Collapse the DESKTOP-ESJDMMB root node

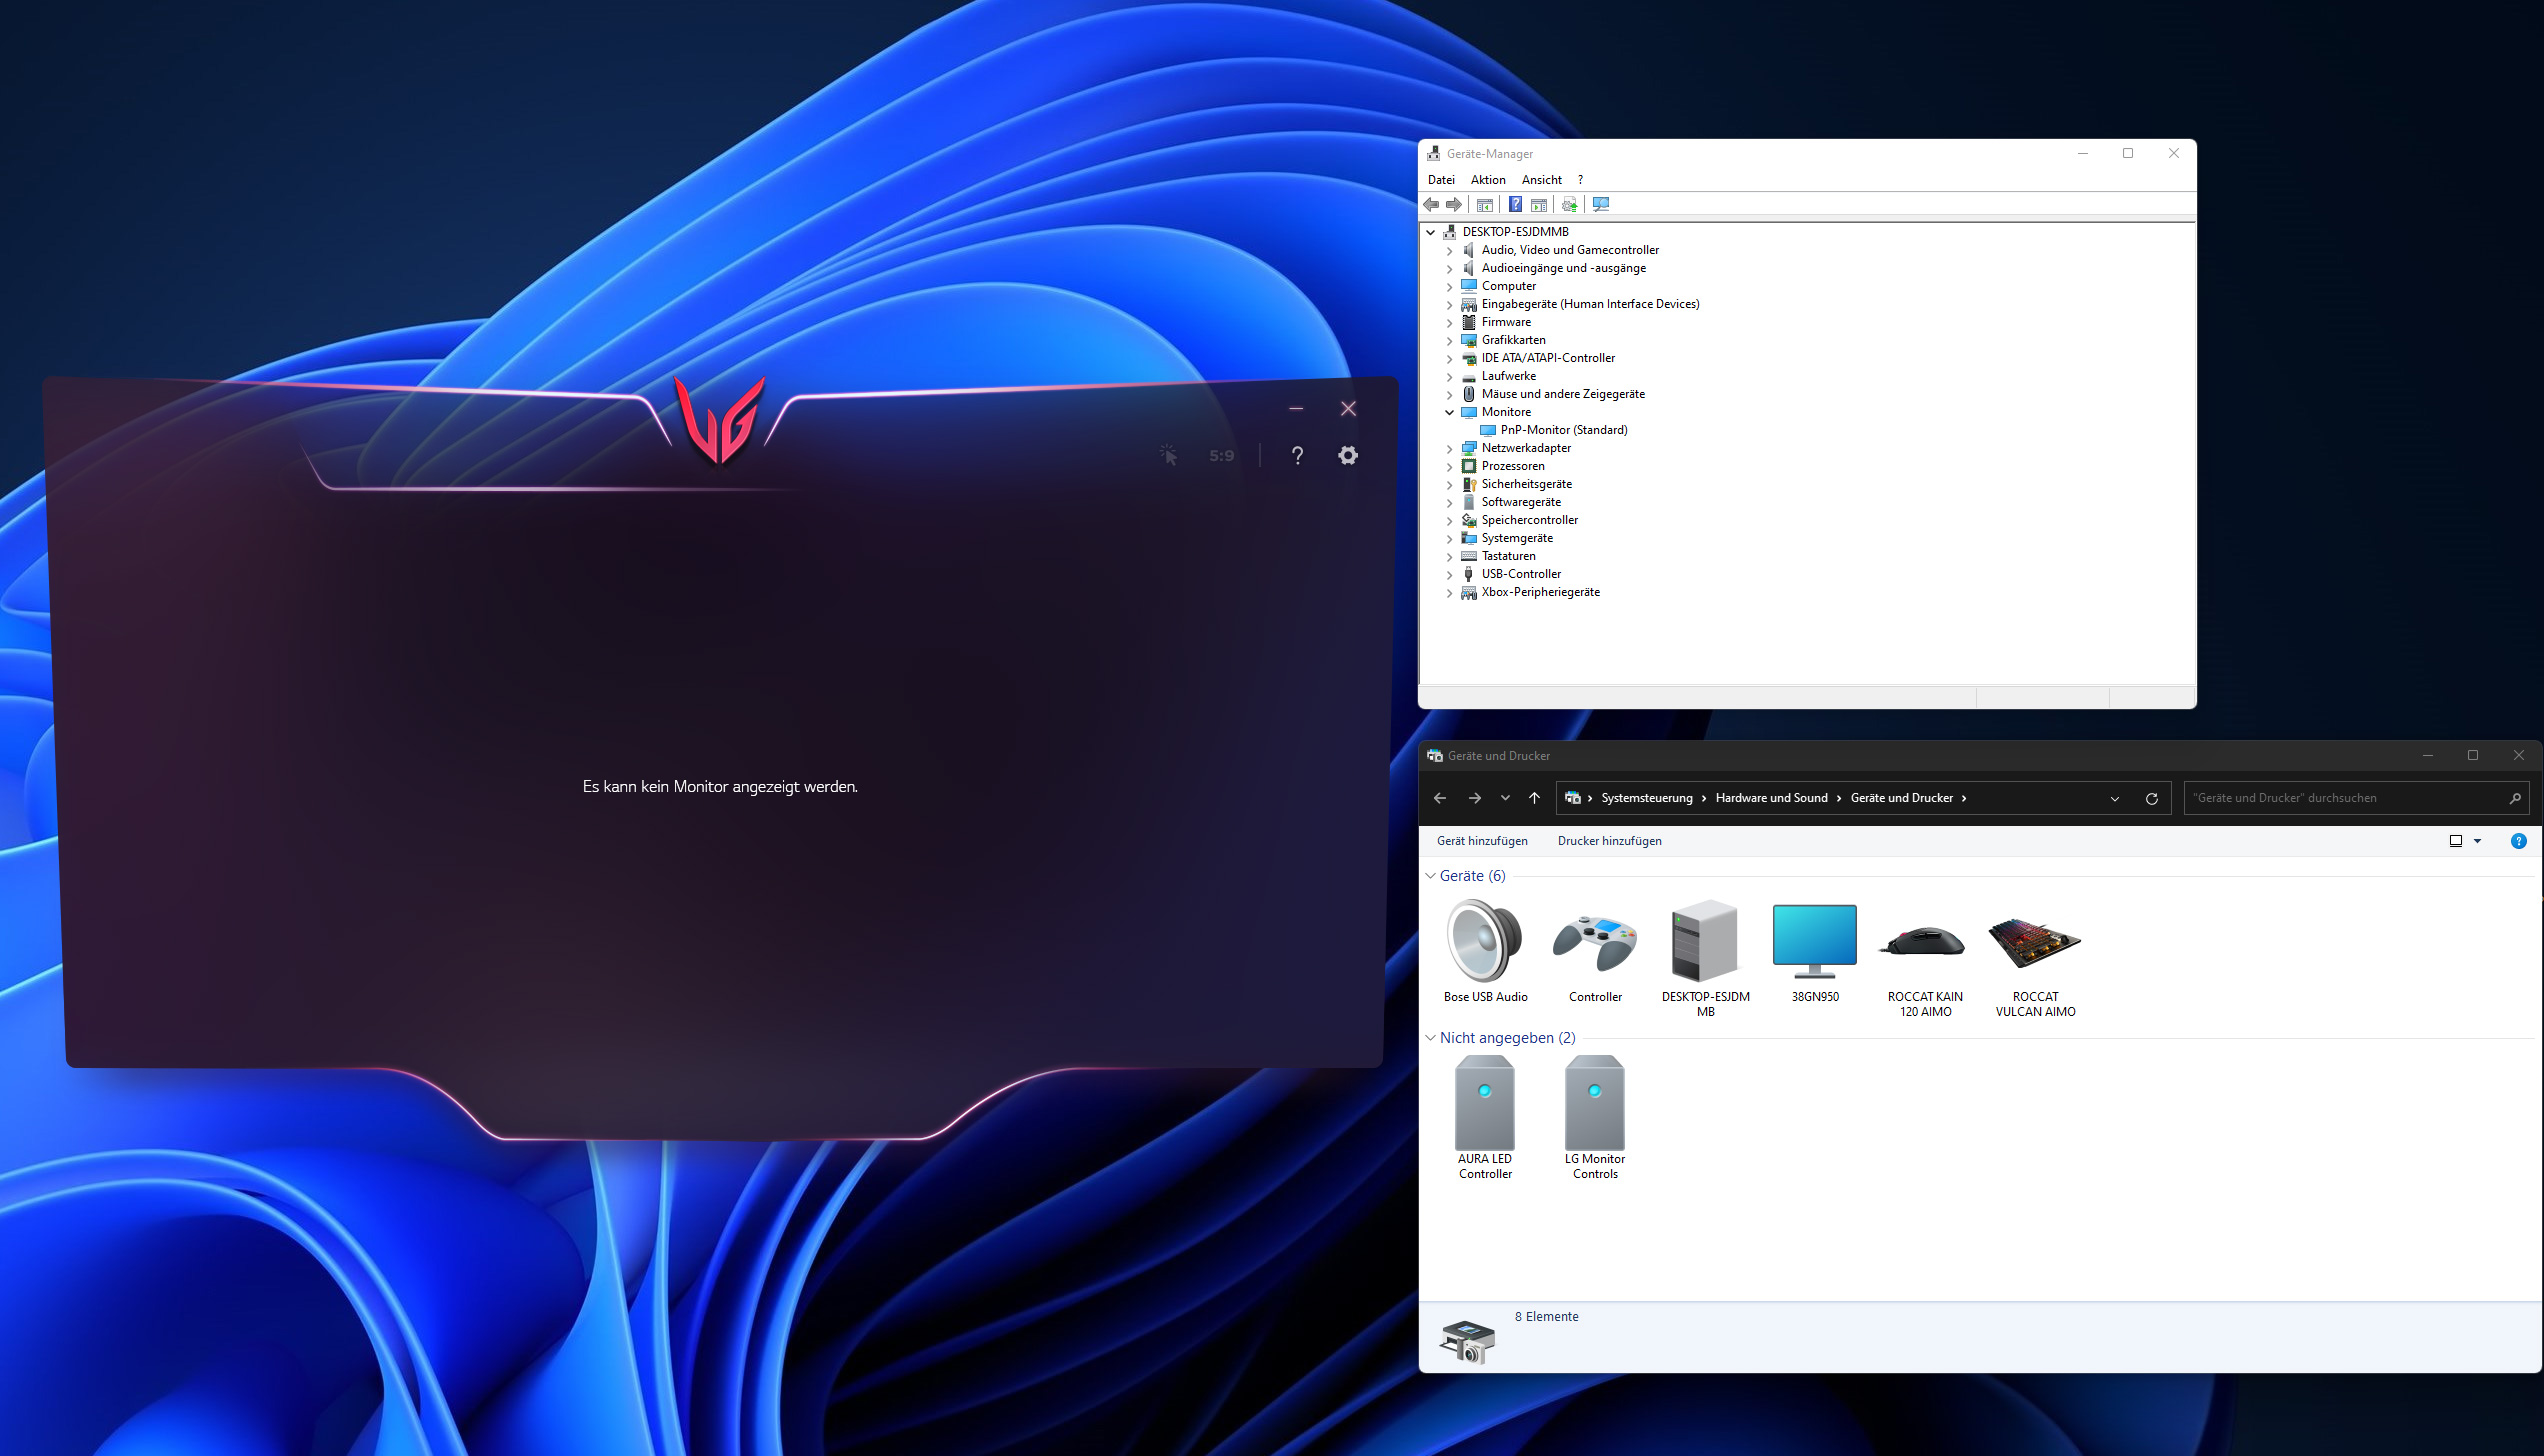pyautogui.click(x=1431, y=232)
